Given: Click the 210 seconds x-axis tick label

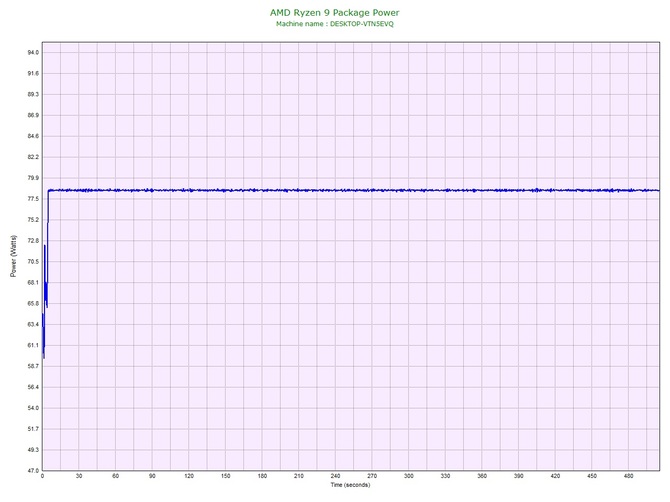Looking at the screenshot, I should click(299, 476).
